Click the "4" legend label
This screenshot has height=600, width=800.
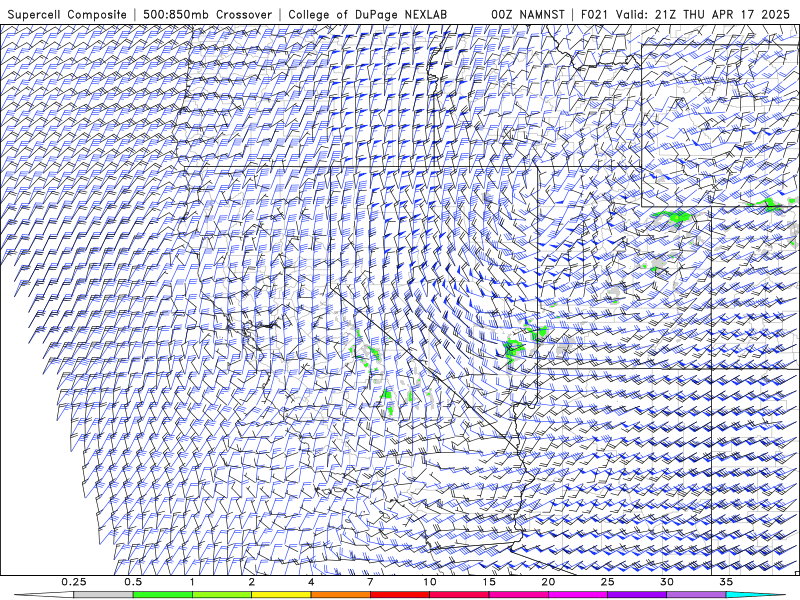pos(311,582)
